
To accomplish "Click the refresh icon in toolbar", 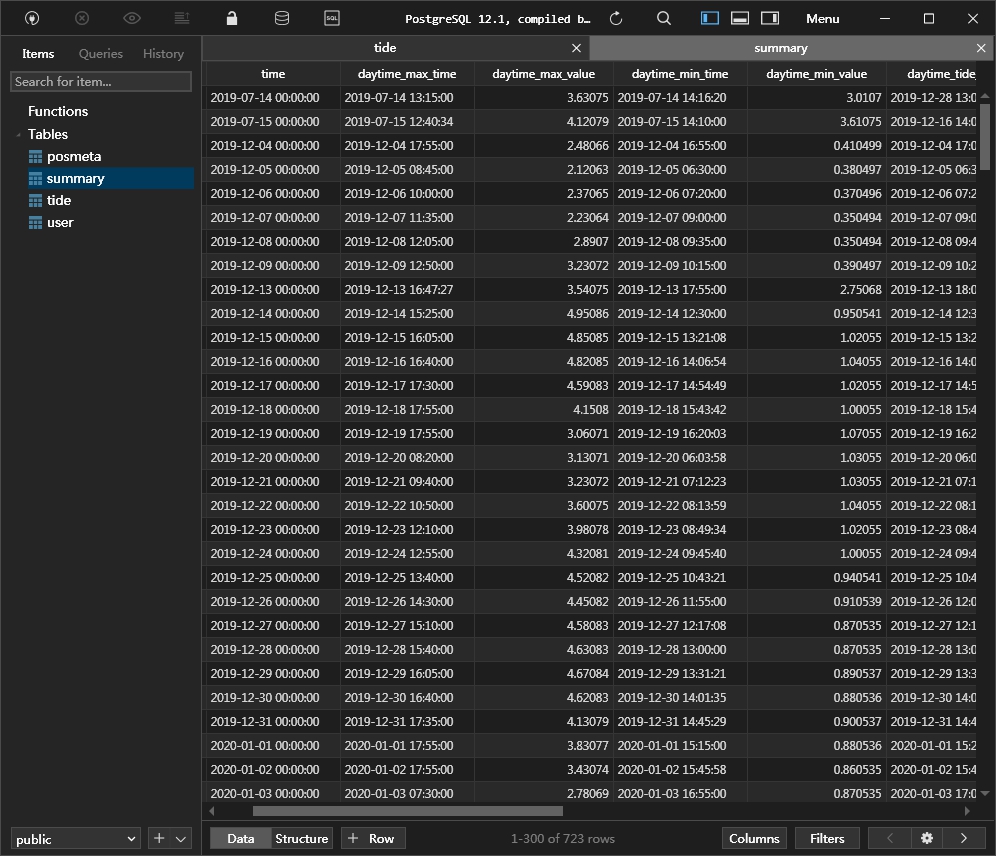I will point(616,18).
